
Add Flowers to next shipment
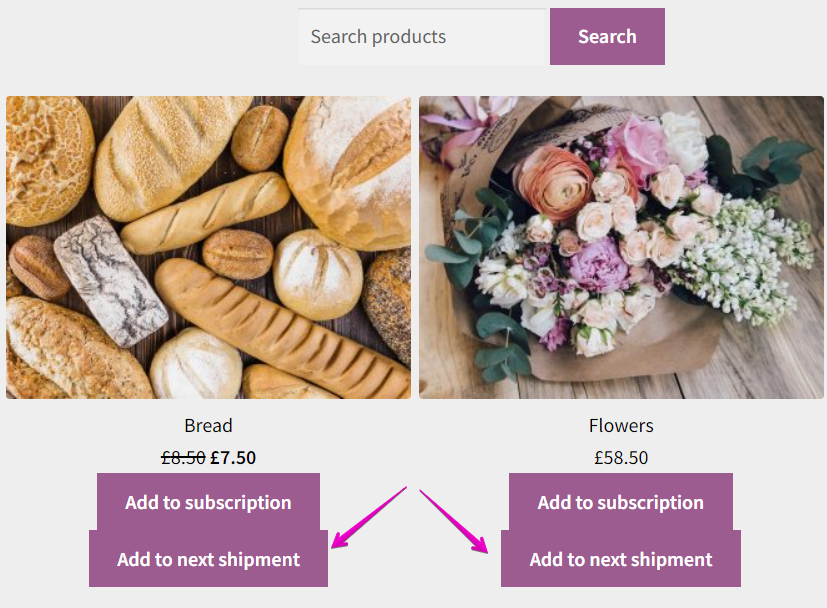[x=621, y=559]
